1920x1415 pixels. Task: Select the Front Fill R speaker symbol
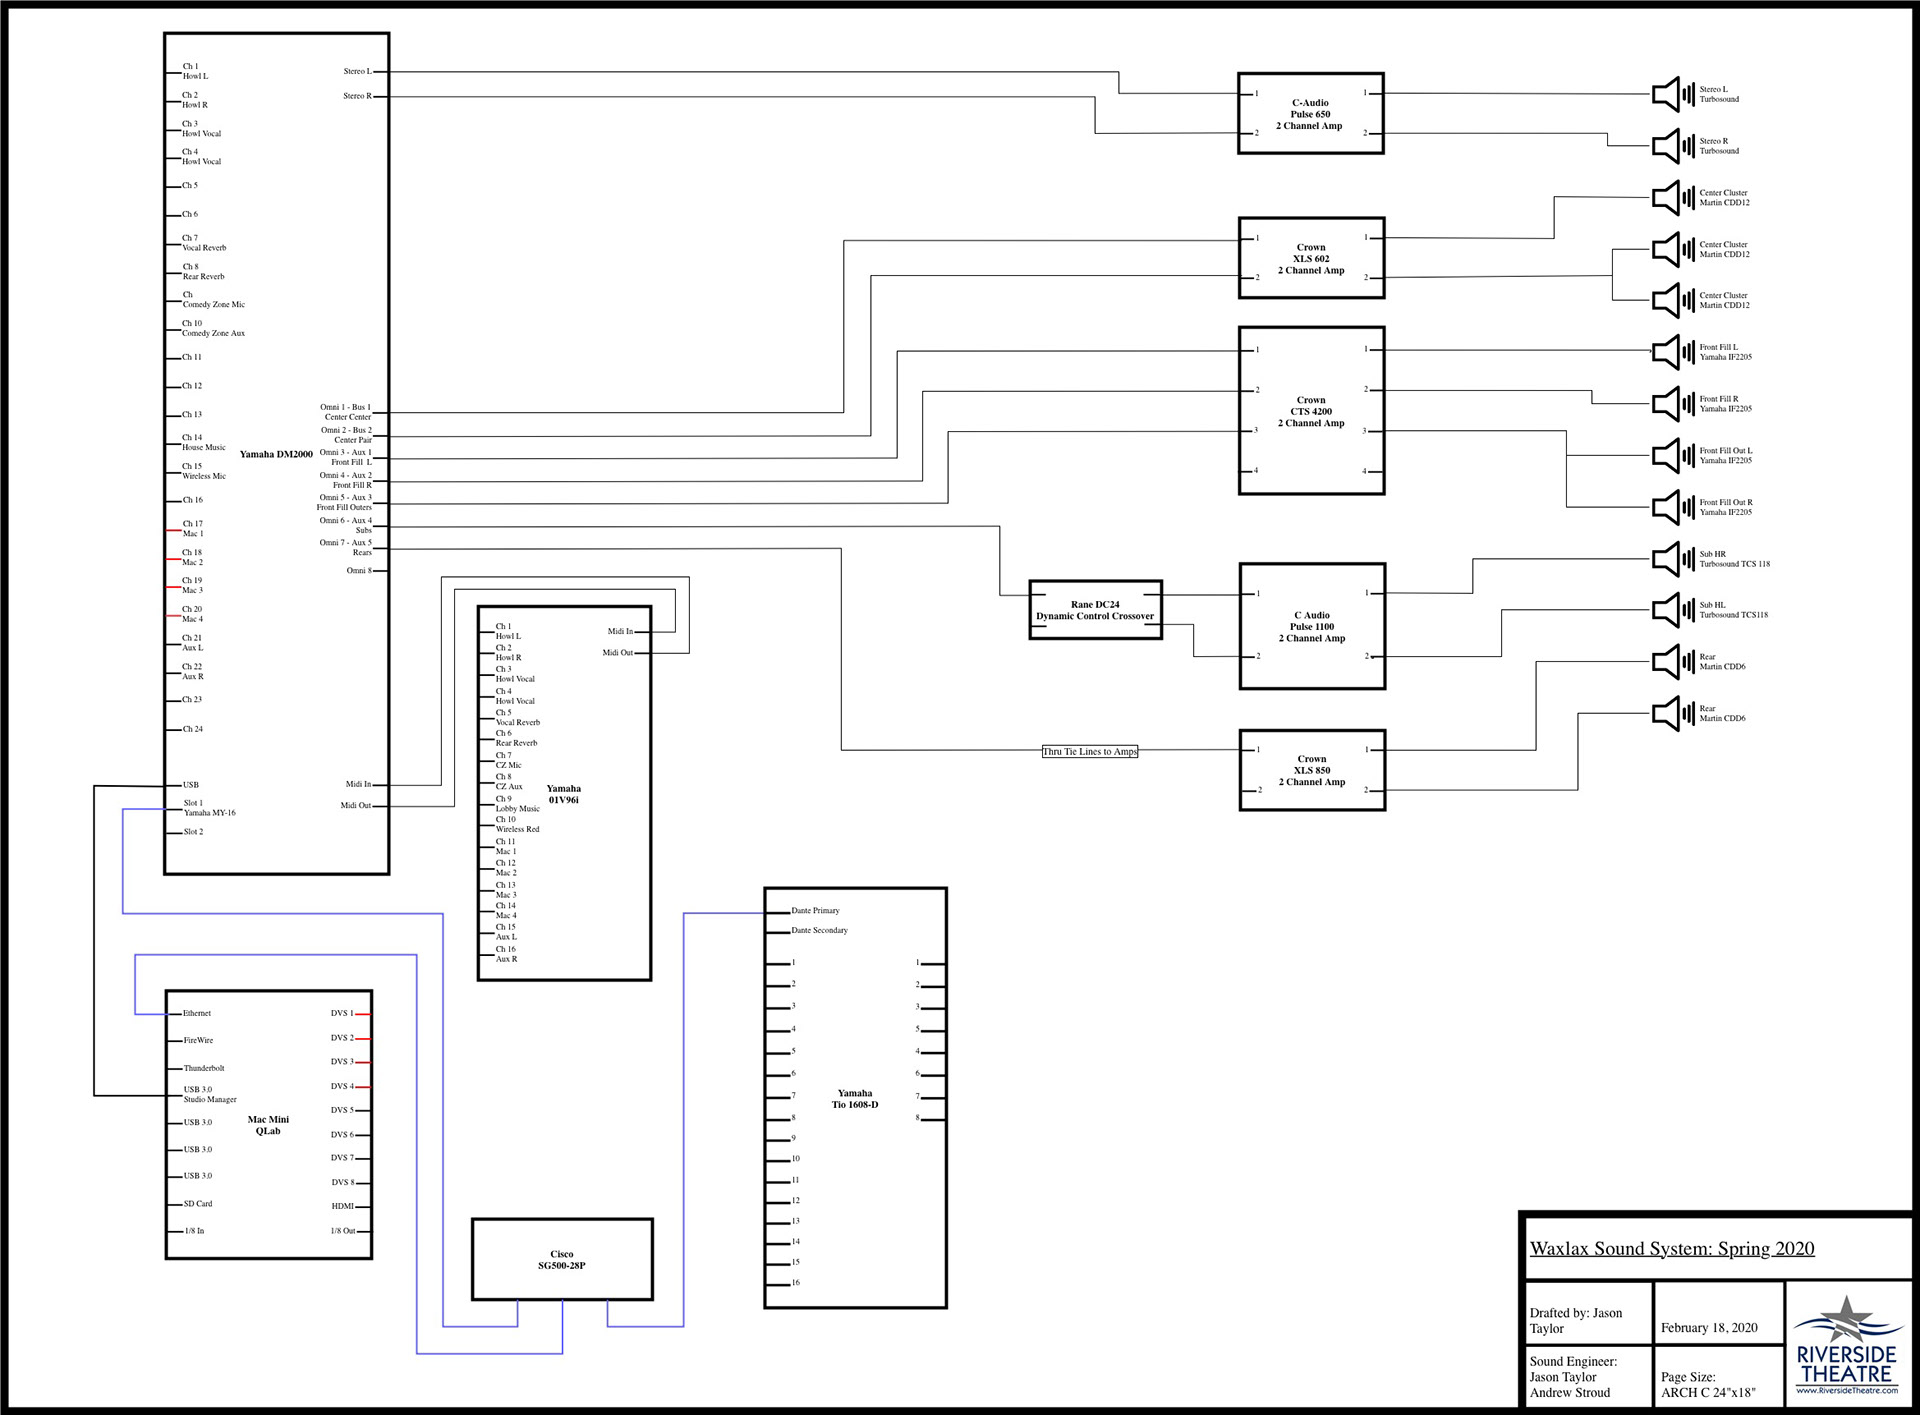(x=1672, y=404)
